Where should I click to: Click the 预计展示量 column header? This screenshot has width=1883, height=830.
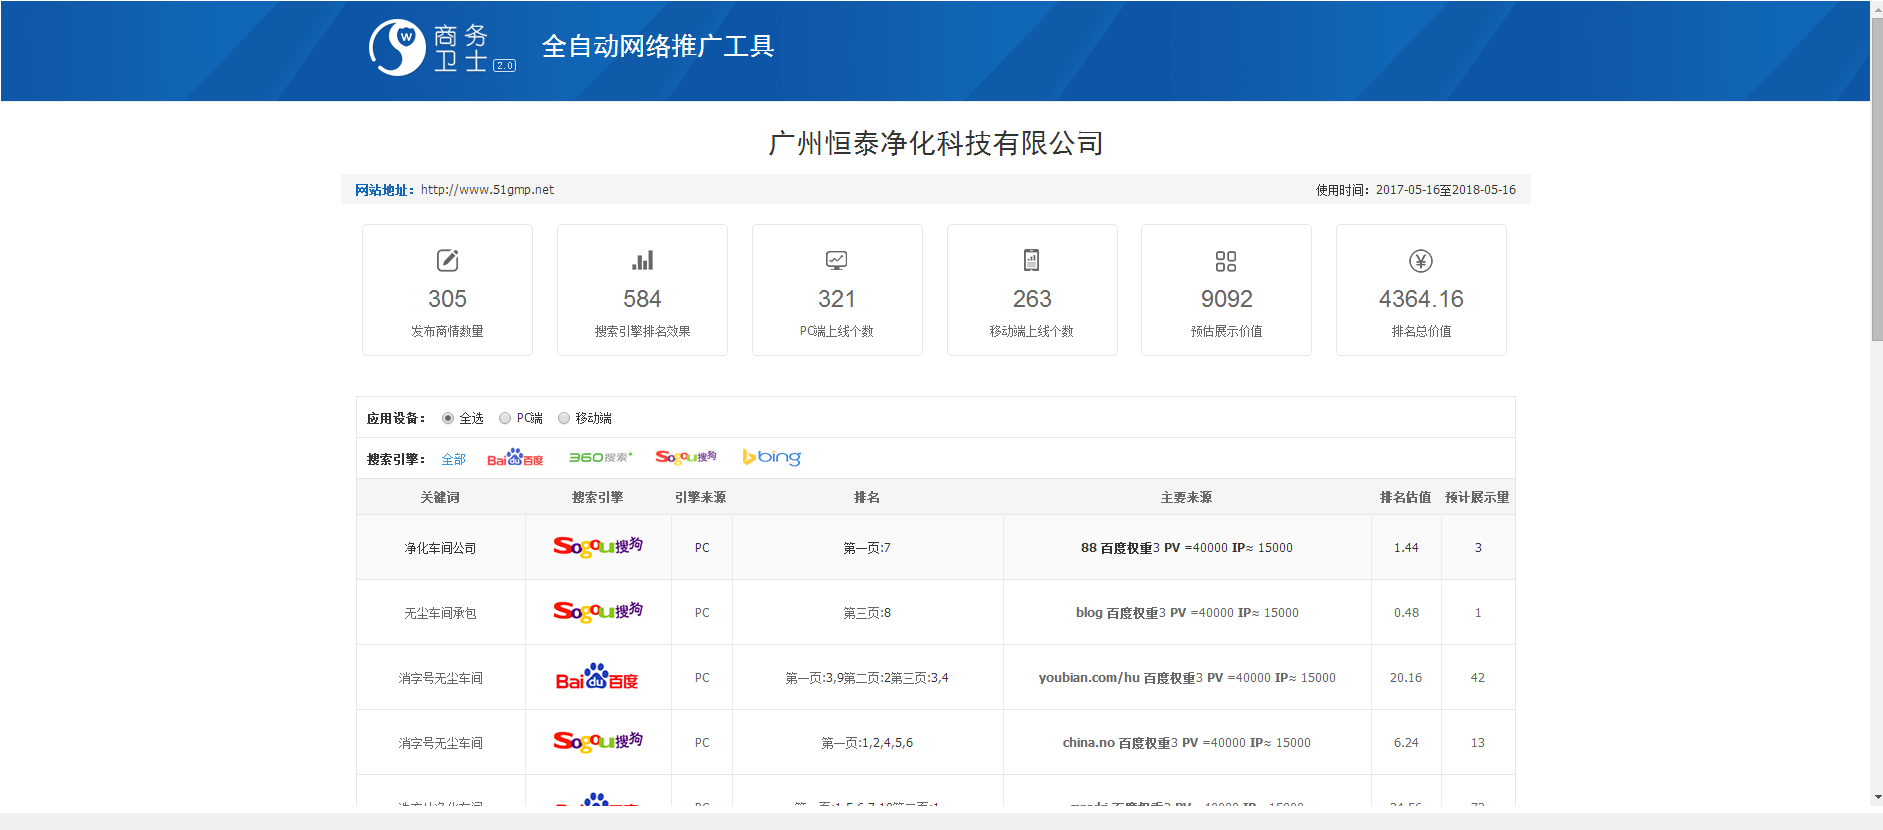pos(1477,497)
